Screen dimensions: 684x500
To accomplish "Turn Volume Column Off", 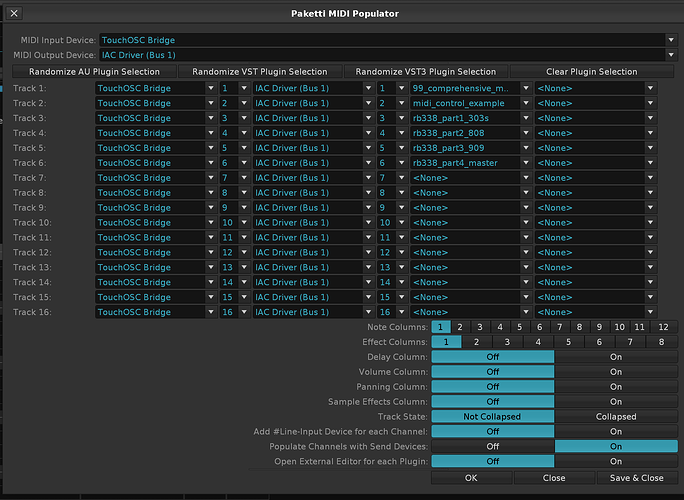I will (x=493, y=372).
